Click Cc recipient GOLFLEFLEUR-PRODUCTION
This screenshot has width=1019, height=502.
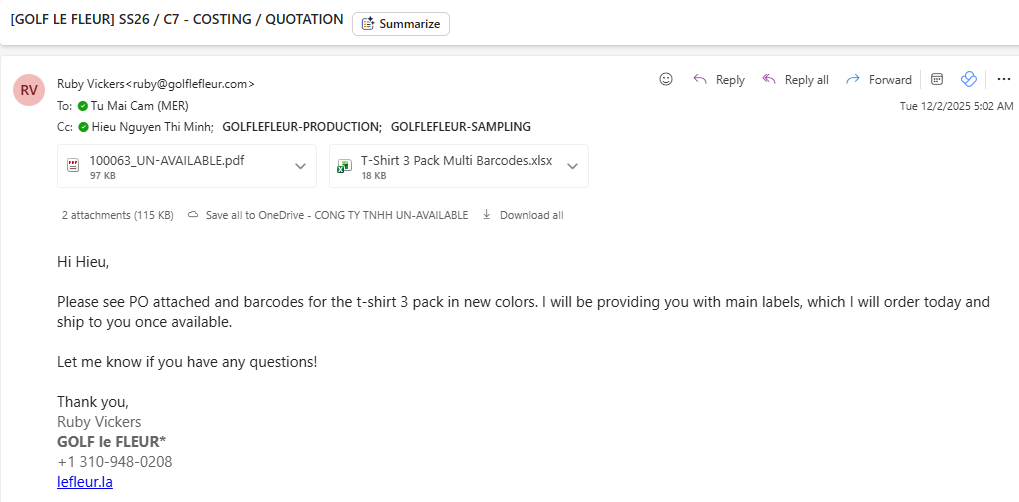(301, 127)
